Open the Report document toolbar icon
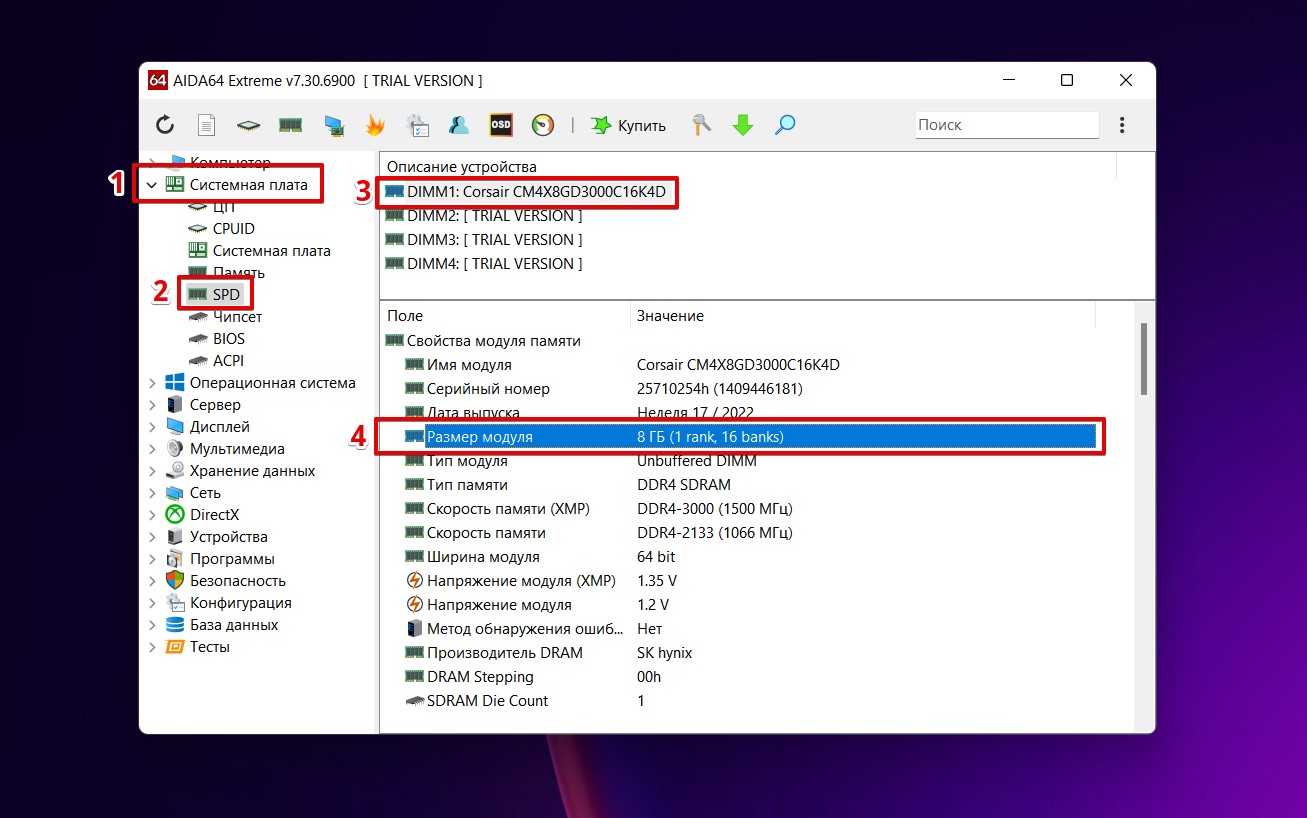This screenshot has width=1307, height=818. [207, 125]
